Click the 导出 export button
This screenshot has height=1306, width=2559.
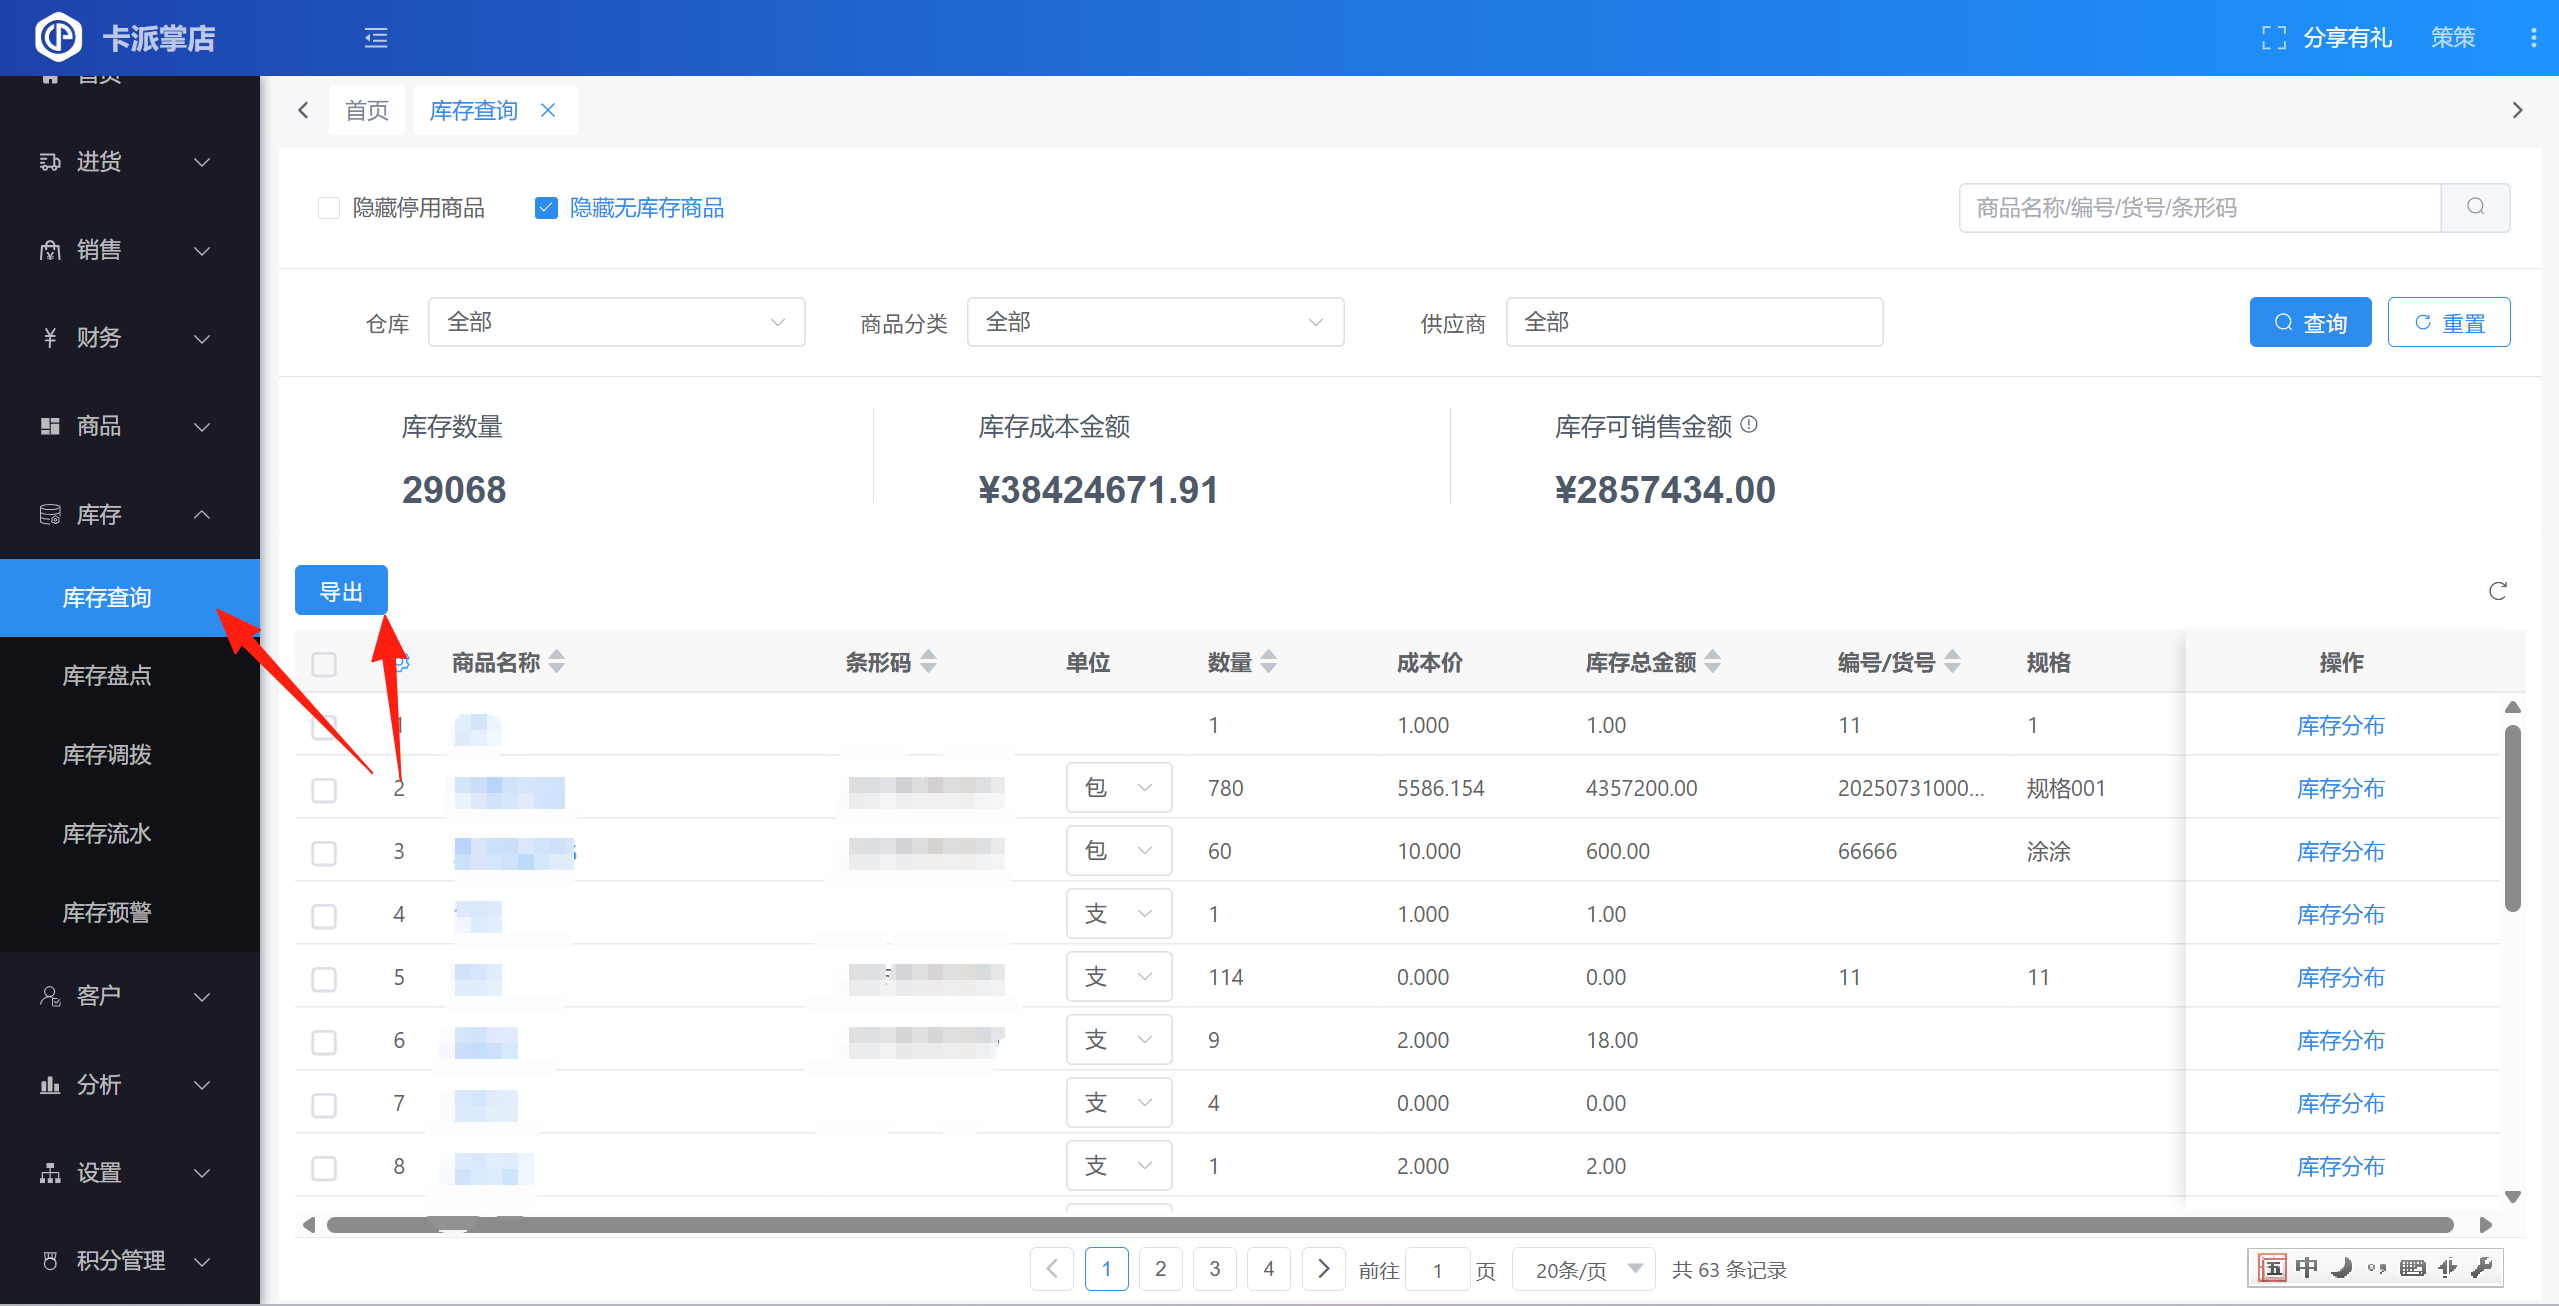tap(341, 591)
